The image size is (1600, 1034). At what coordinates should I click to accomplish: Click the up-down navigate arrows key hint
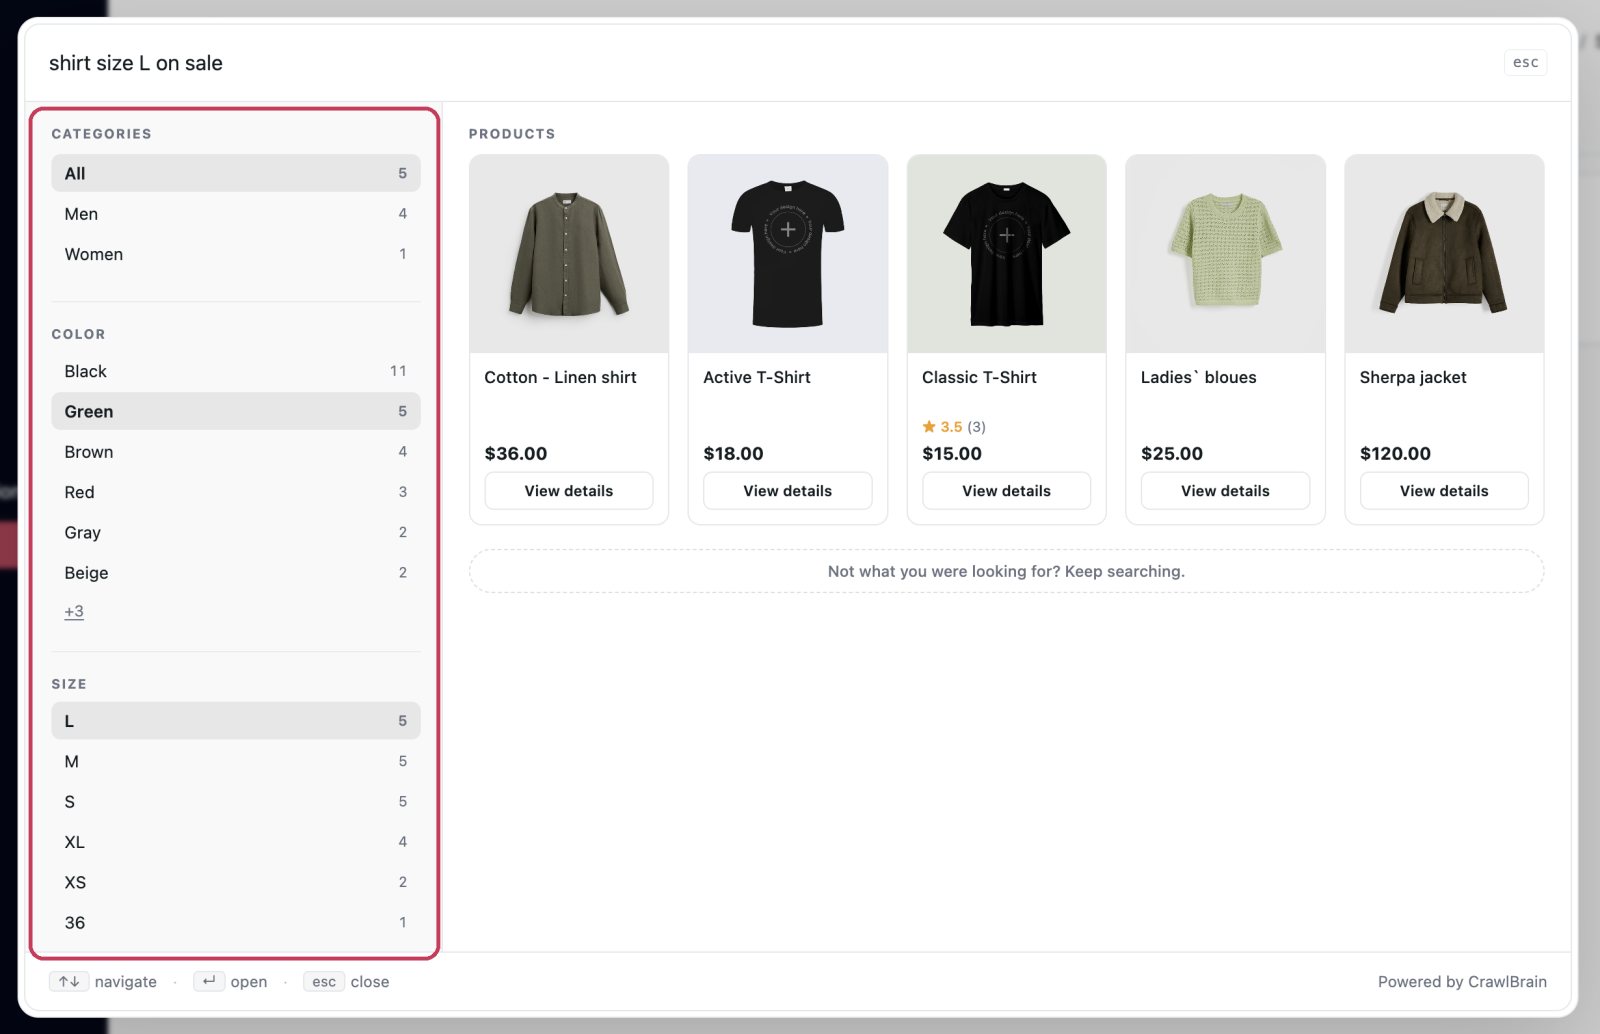69,982
